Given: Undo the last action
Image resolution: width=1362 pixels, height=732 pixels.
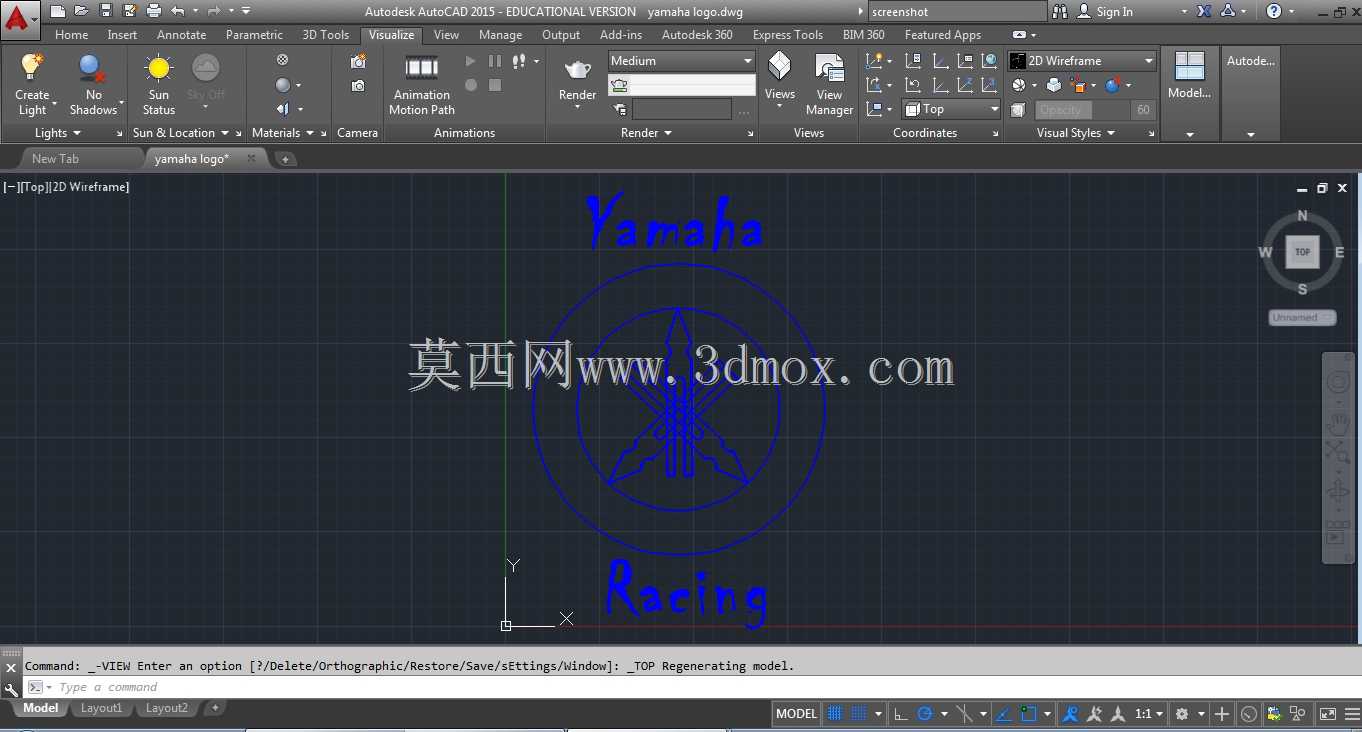Looking at the screenshot, I should pos(178,11).
